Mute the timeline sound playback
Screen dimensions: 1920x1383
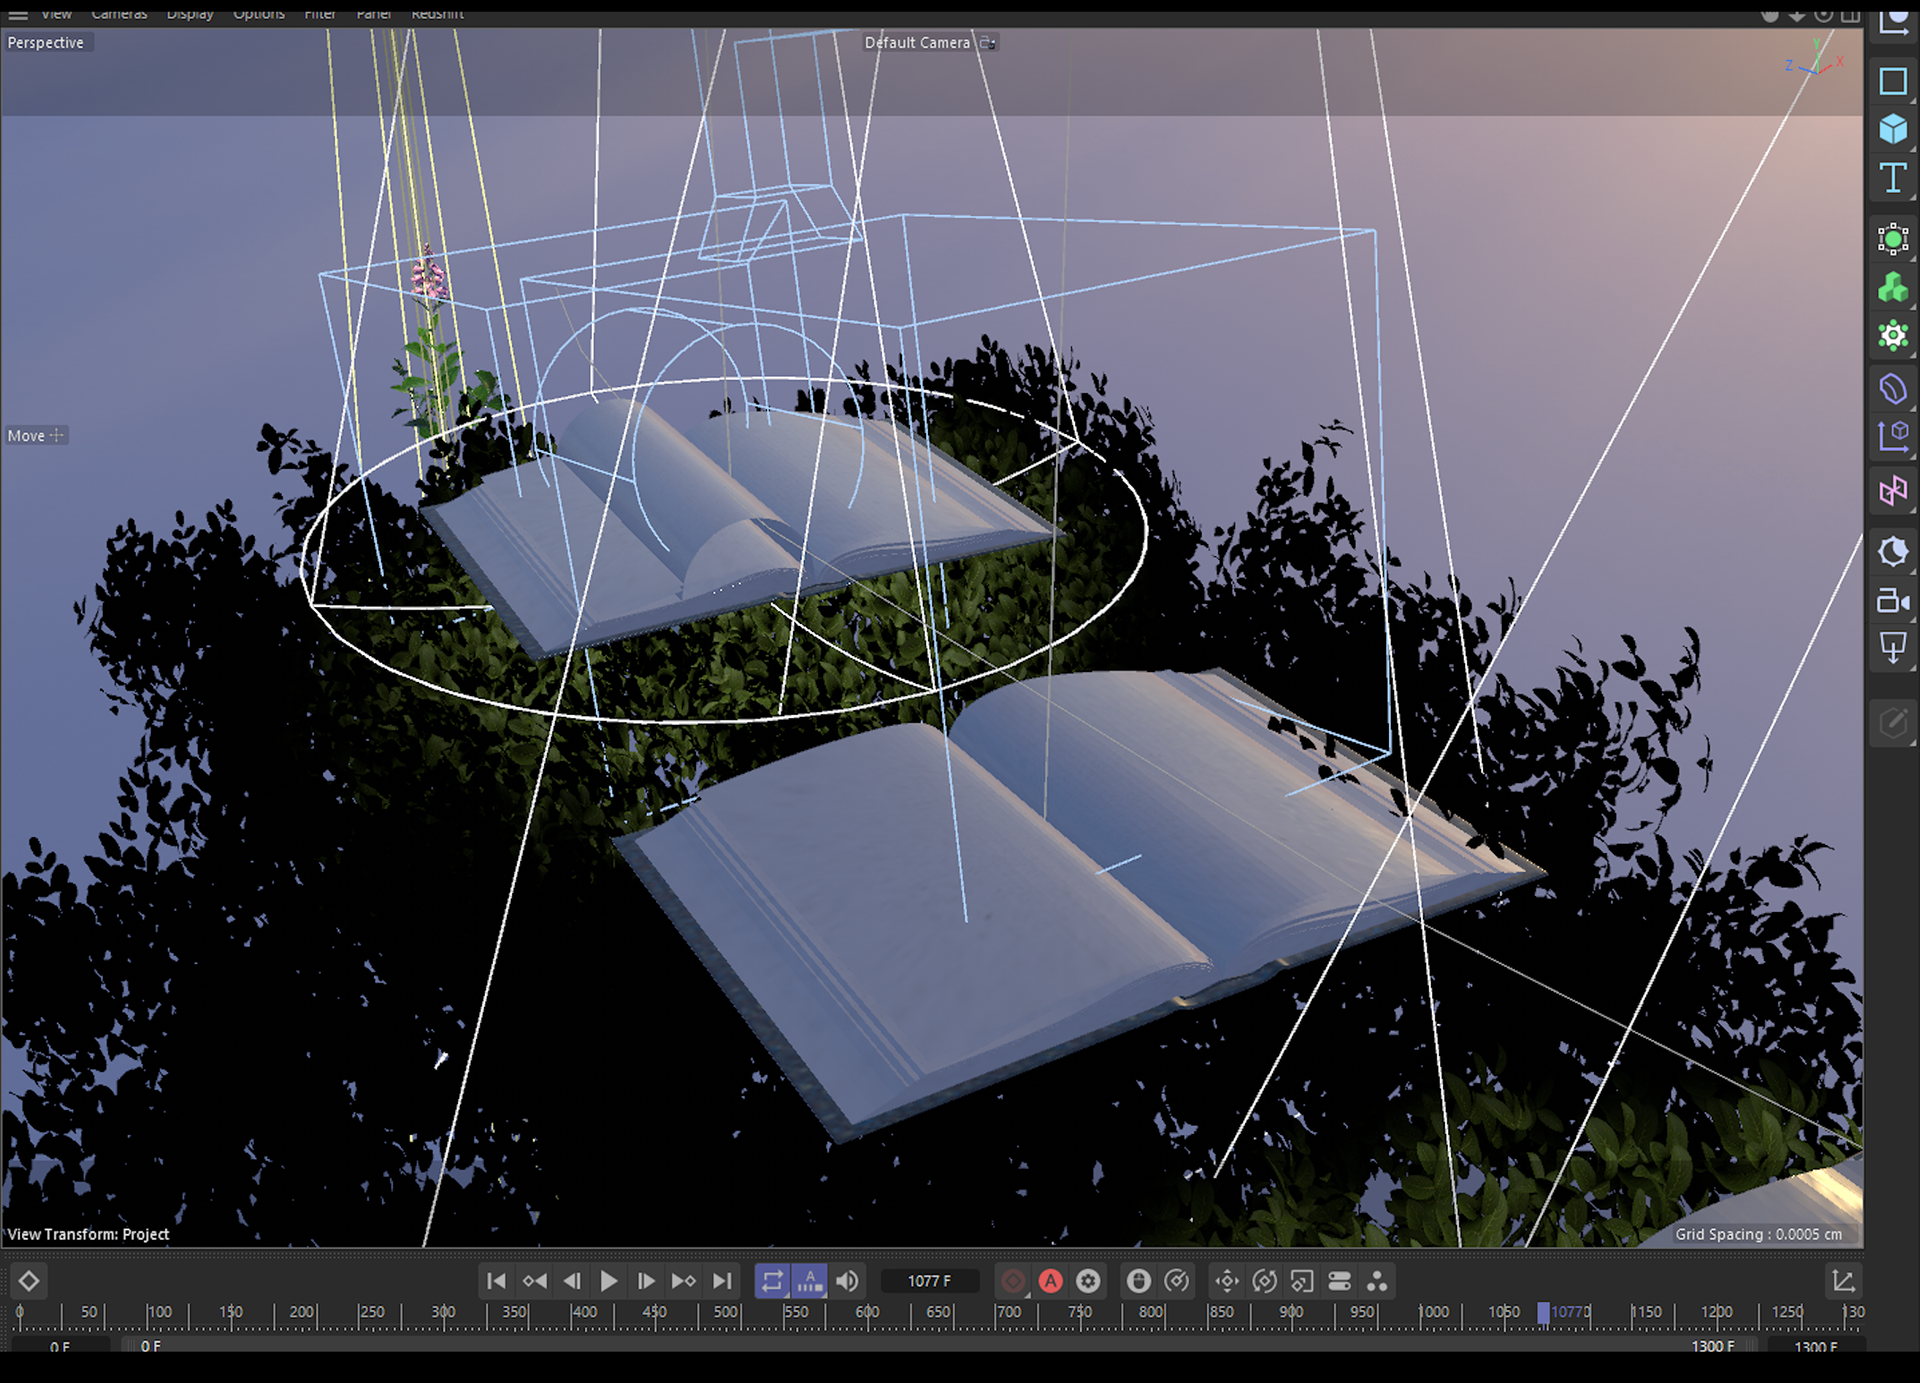[x=848, y=1281]
